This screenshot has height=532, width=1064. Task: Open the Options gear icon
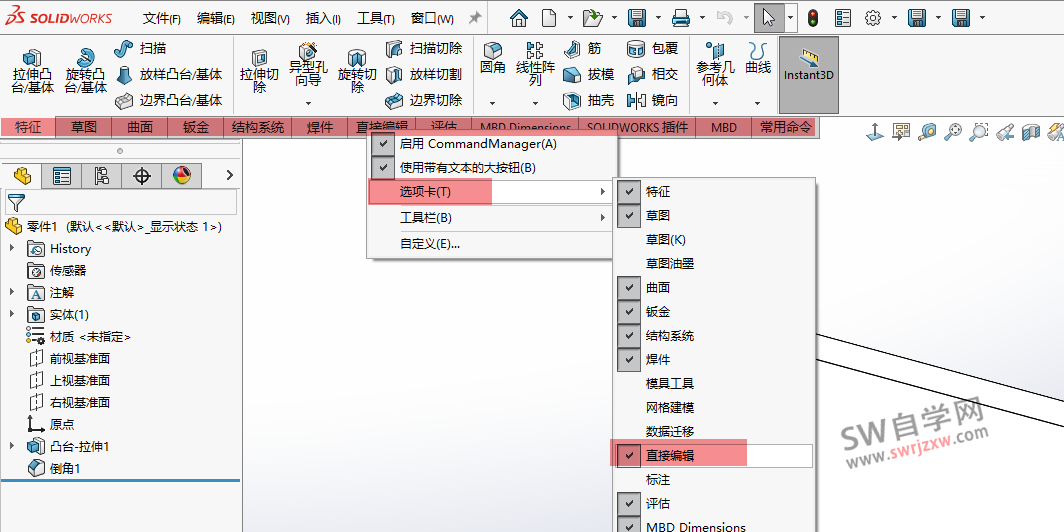coord(873,18)
